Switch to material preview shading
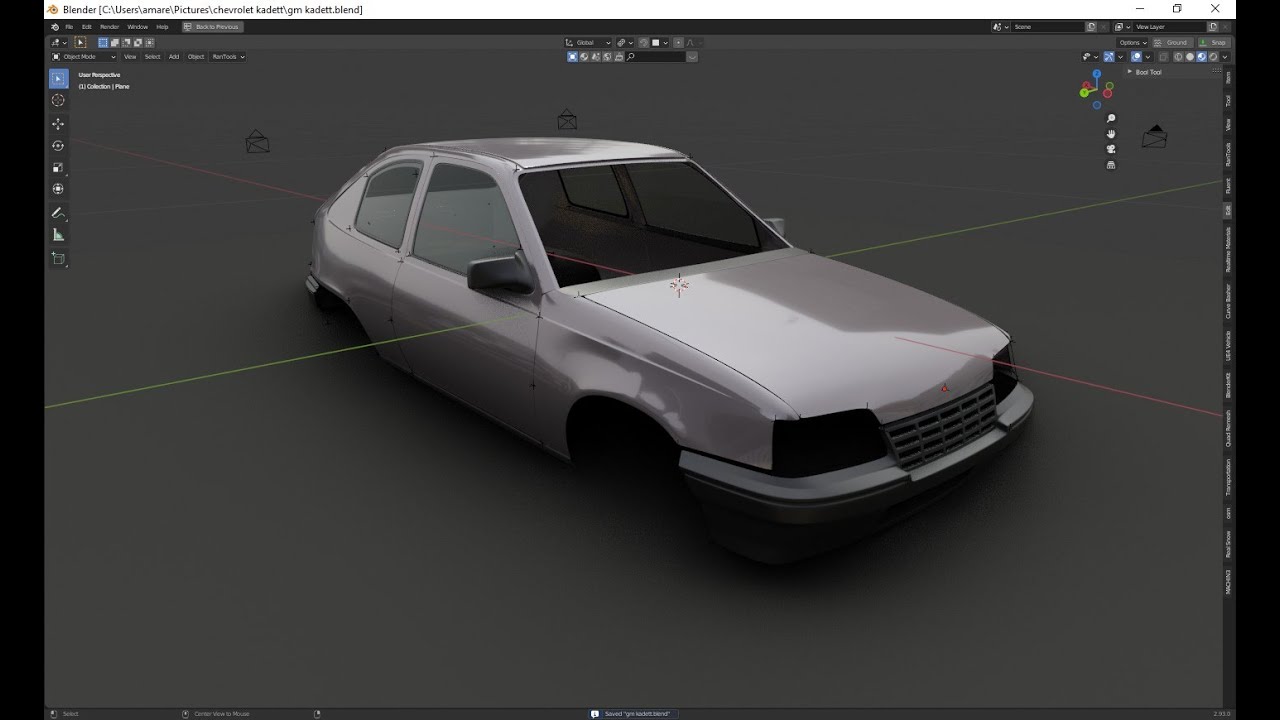Screen dimensions: 1280x720 click(1201, 57)
